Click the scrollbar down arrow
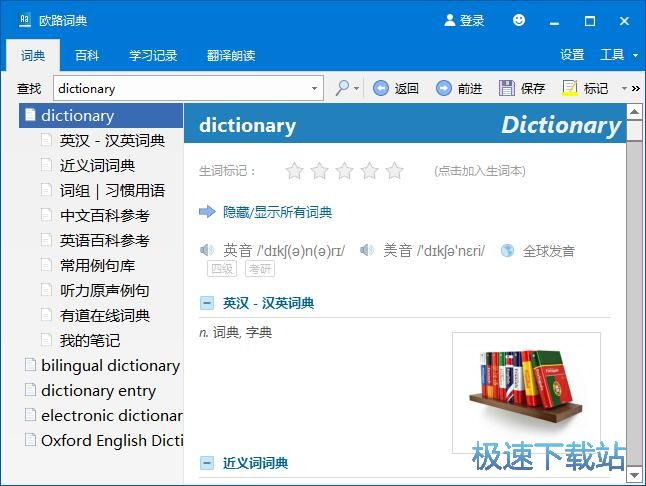This screenshot has width=646, height=486. pos(634,475)
